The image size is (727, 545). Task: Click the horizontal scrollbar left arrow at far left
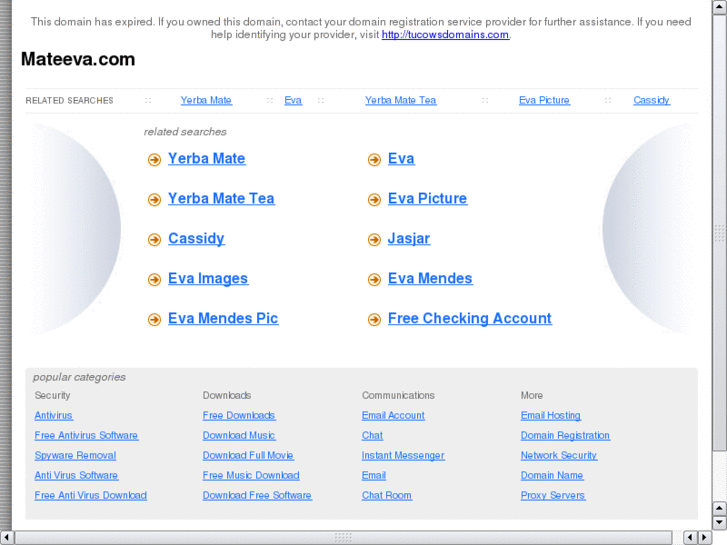click(x=6, y=537)
